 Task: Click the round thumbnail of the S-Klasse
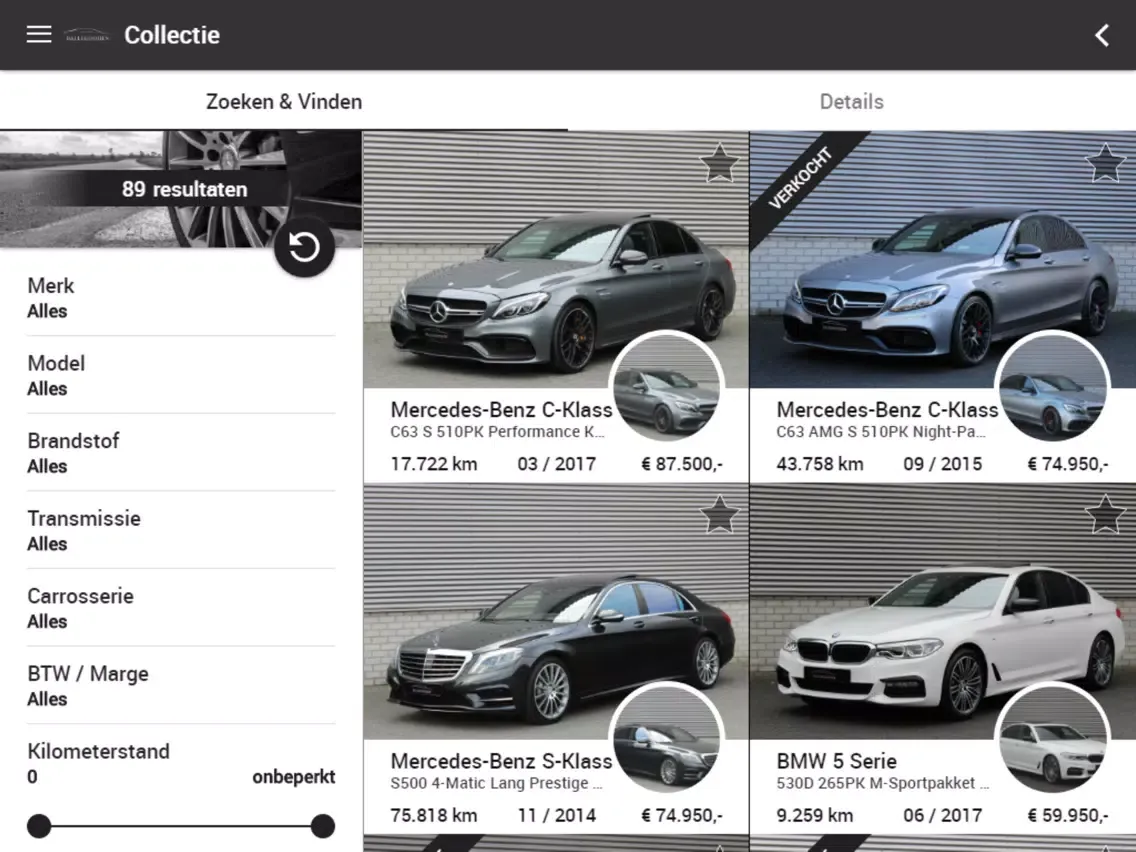pos(667,739)
